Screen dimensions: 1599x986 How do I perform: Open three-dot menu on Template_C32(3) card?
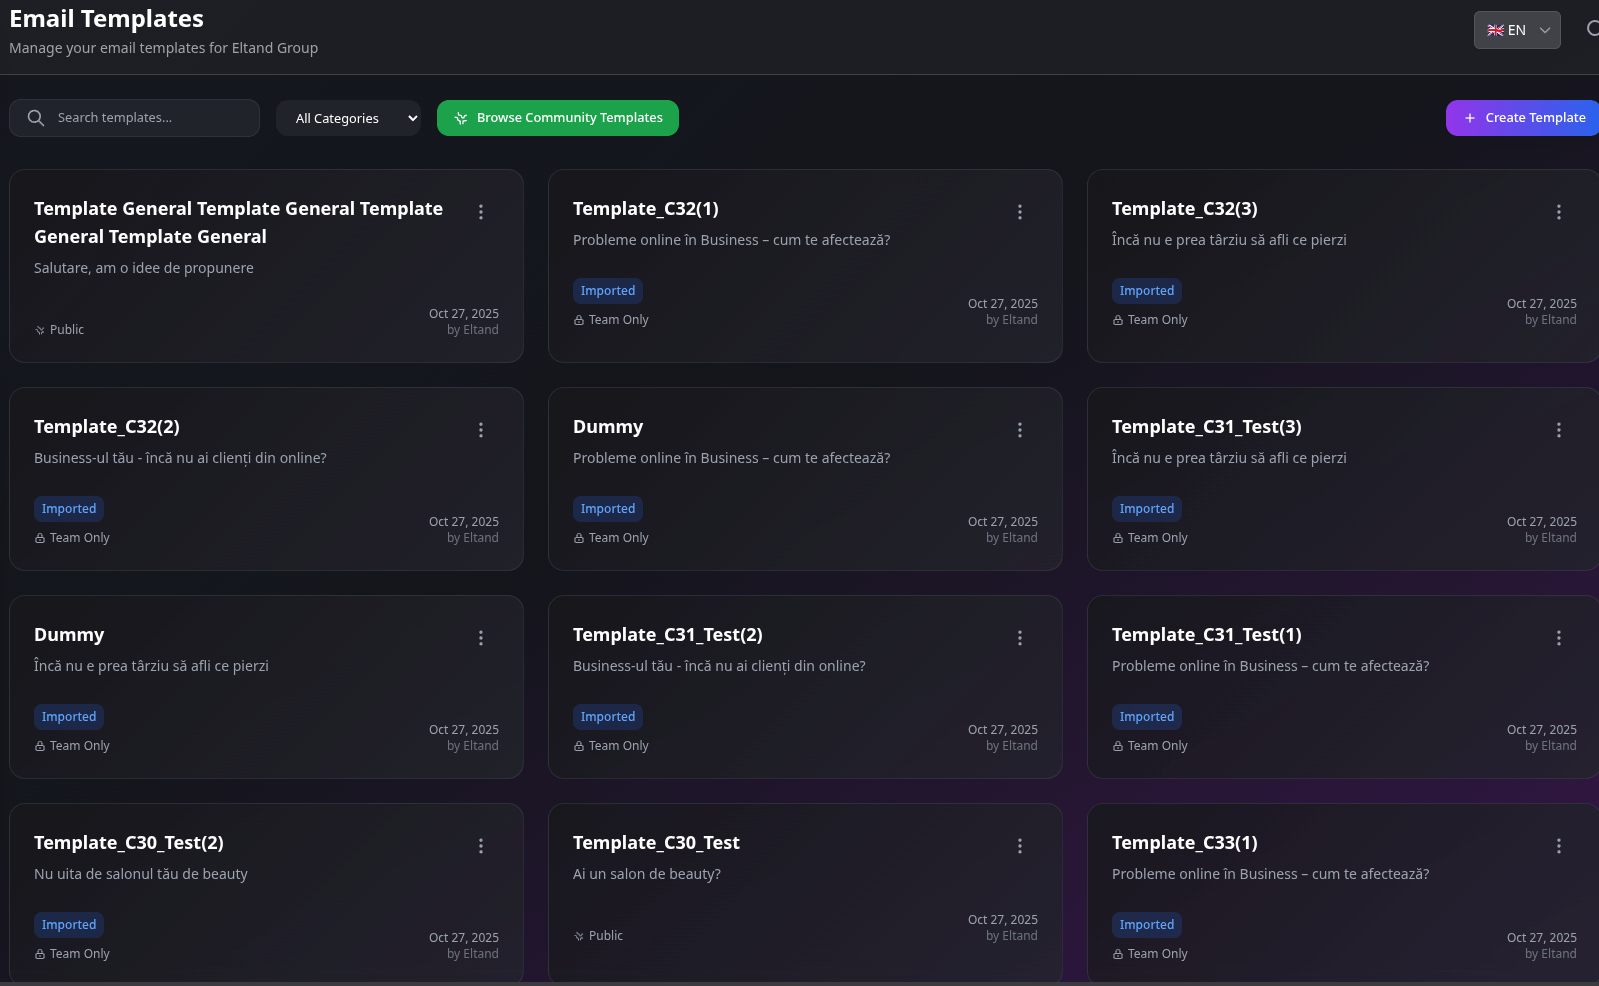pyautogui.click(x=1558, y=212)
